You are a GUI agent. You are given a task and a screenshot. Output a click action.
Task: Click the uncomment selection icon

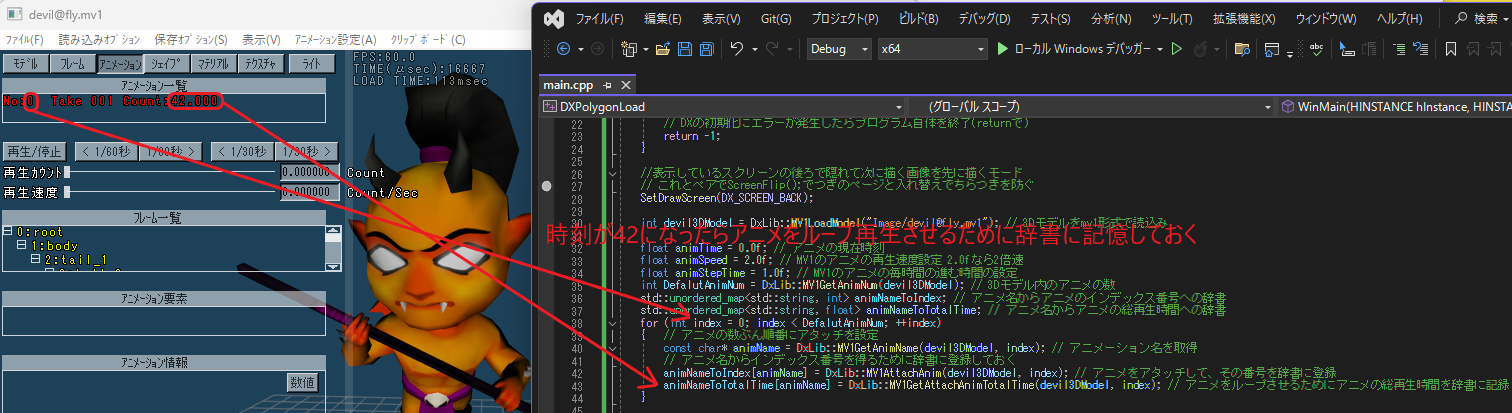point(1420,49)
